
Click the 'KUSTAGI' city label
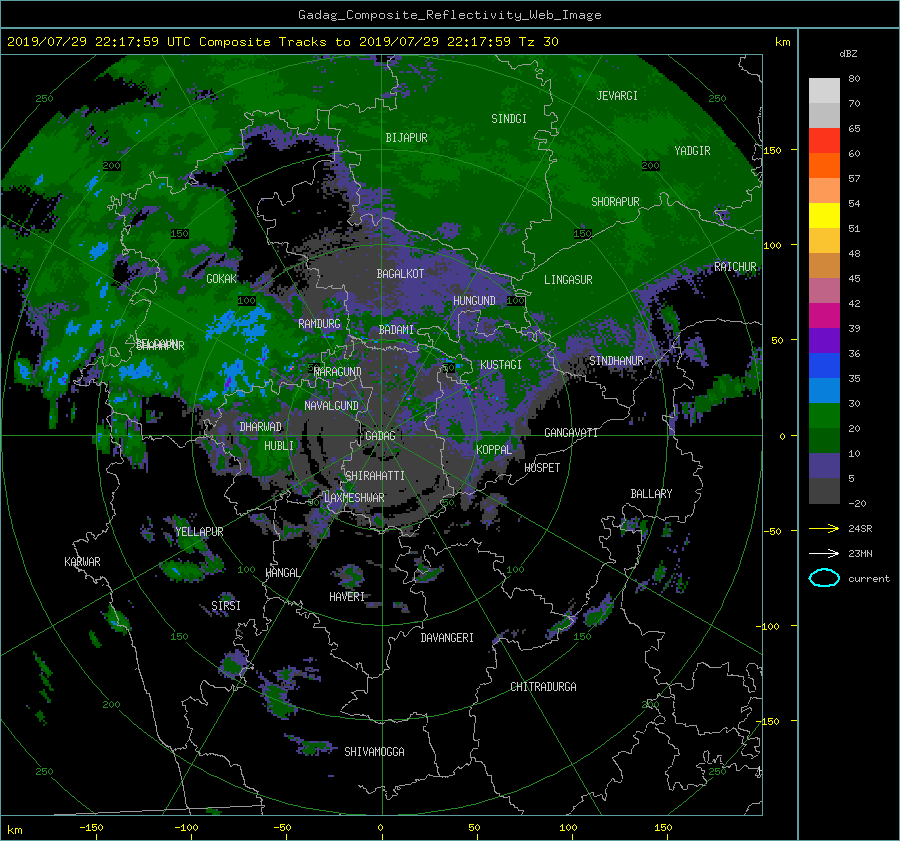501,365
